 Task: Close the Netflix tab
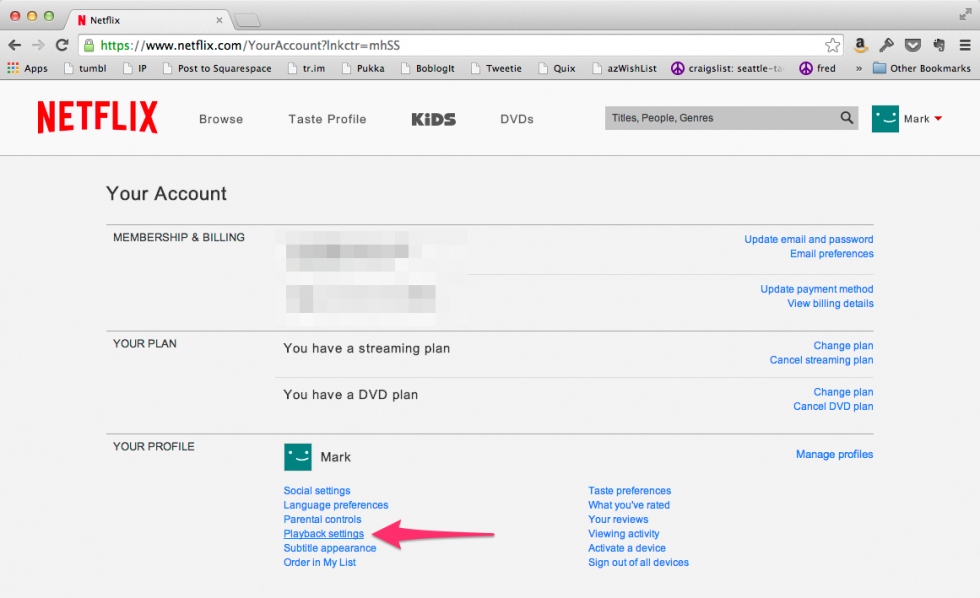click(219, 20)
